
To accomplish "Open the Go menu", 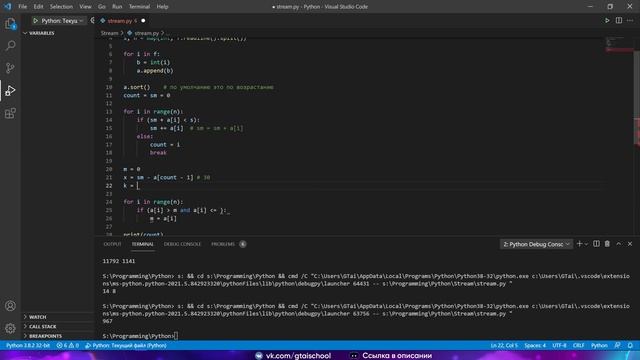I will [x=102, y=7].
